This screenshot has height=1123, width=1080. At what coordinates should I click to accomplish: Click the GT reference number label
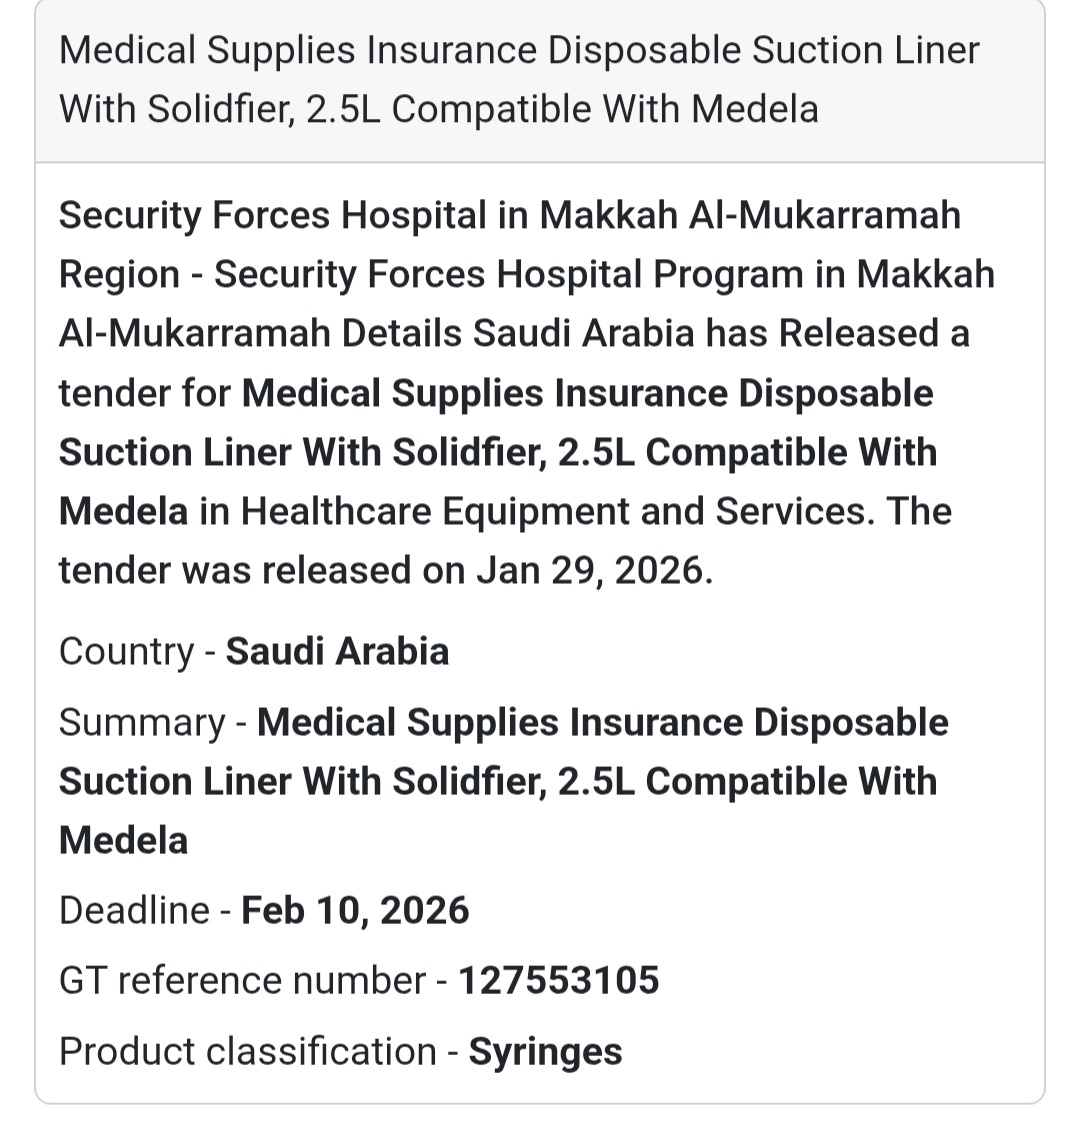click(x=243, y=980)
